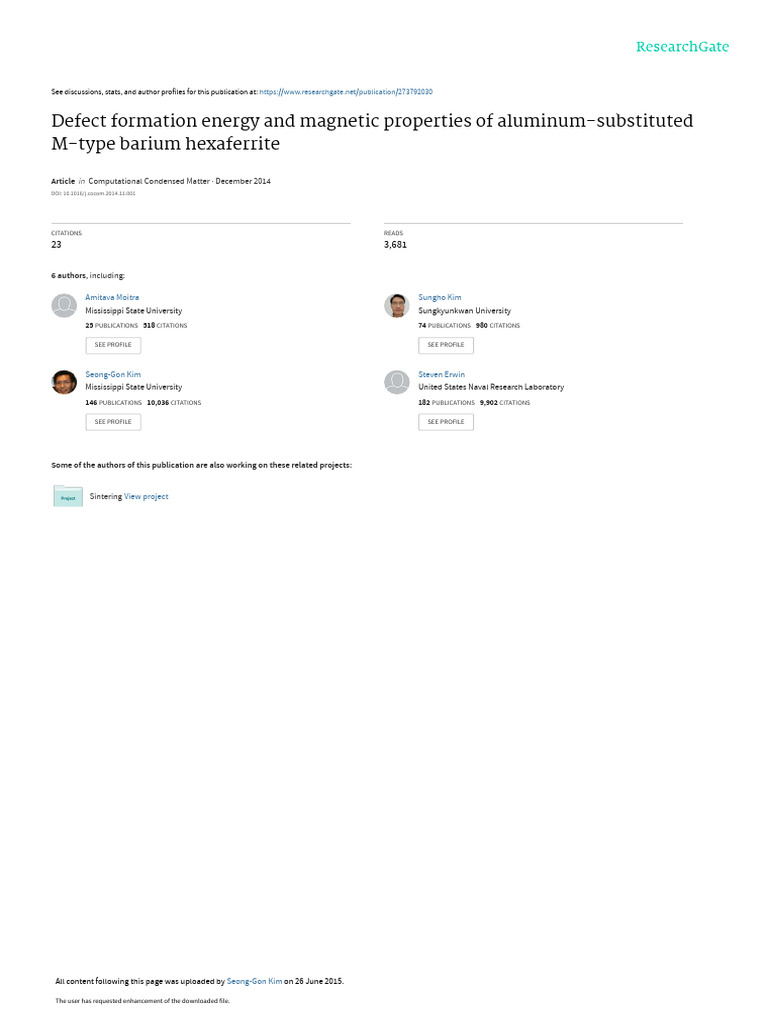This screenshot has width=768, height=1024.
Task: Click See Profile under Amitava Moitra
Action: pyautogui.click(x=113, y=345)
